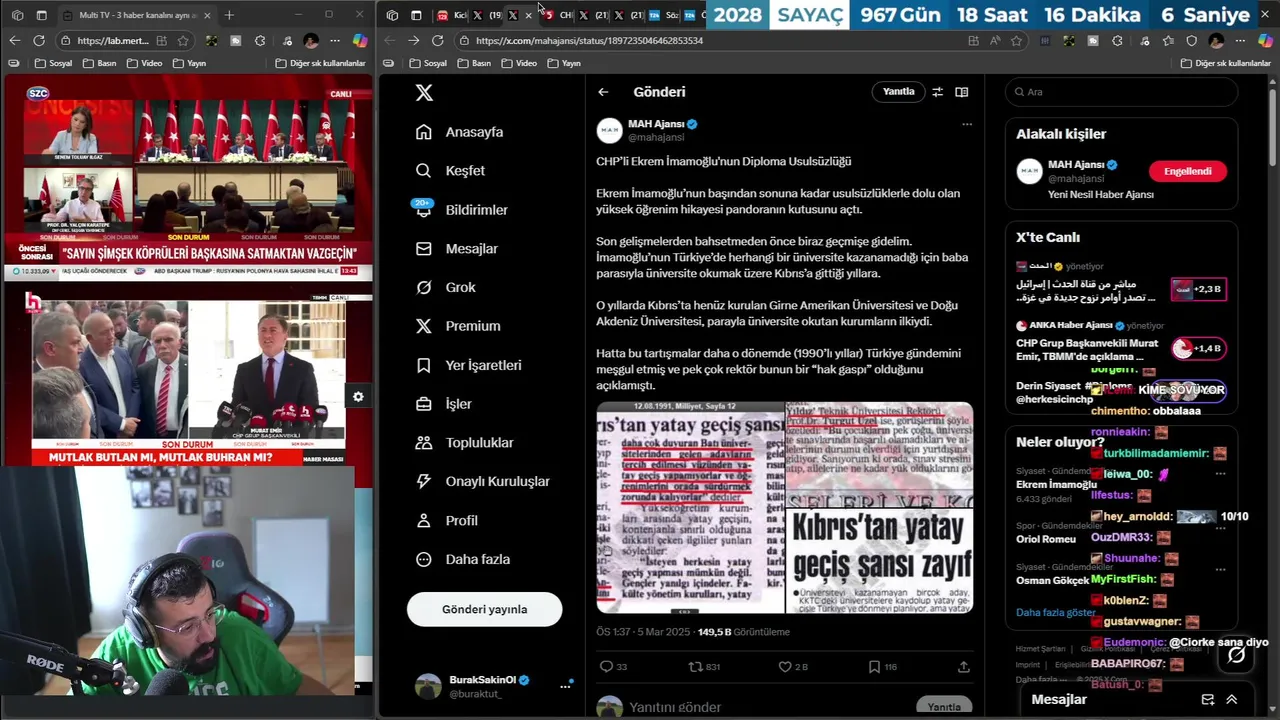The height and width of the screenshot is (720, 1280).
Task: Select the SZC live stream video
Action: click(x=187, y=178)
